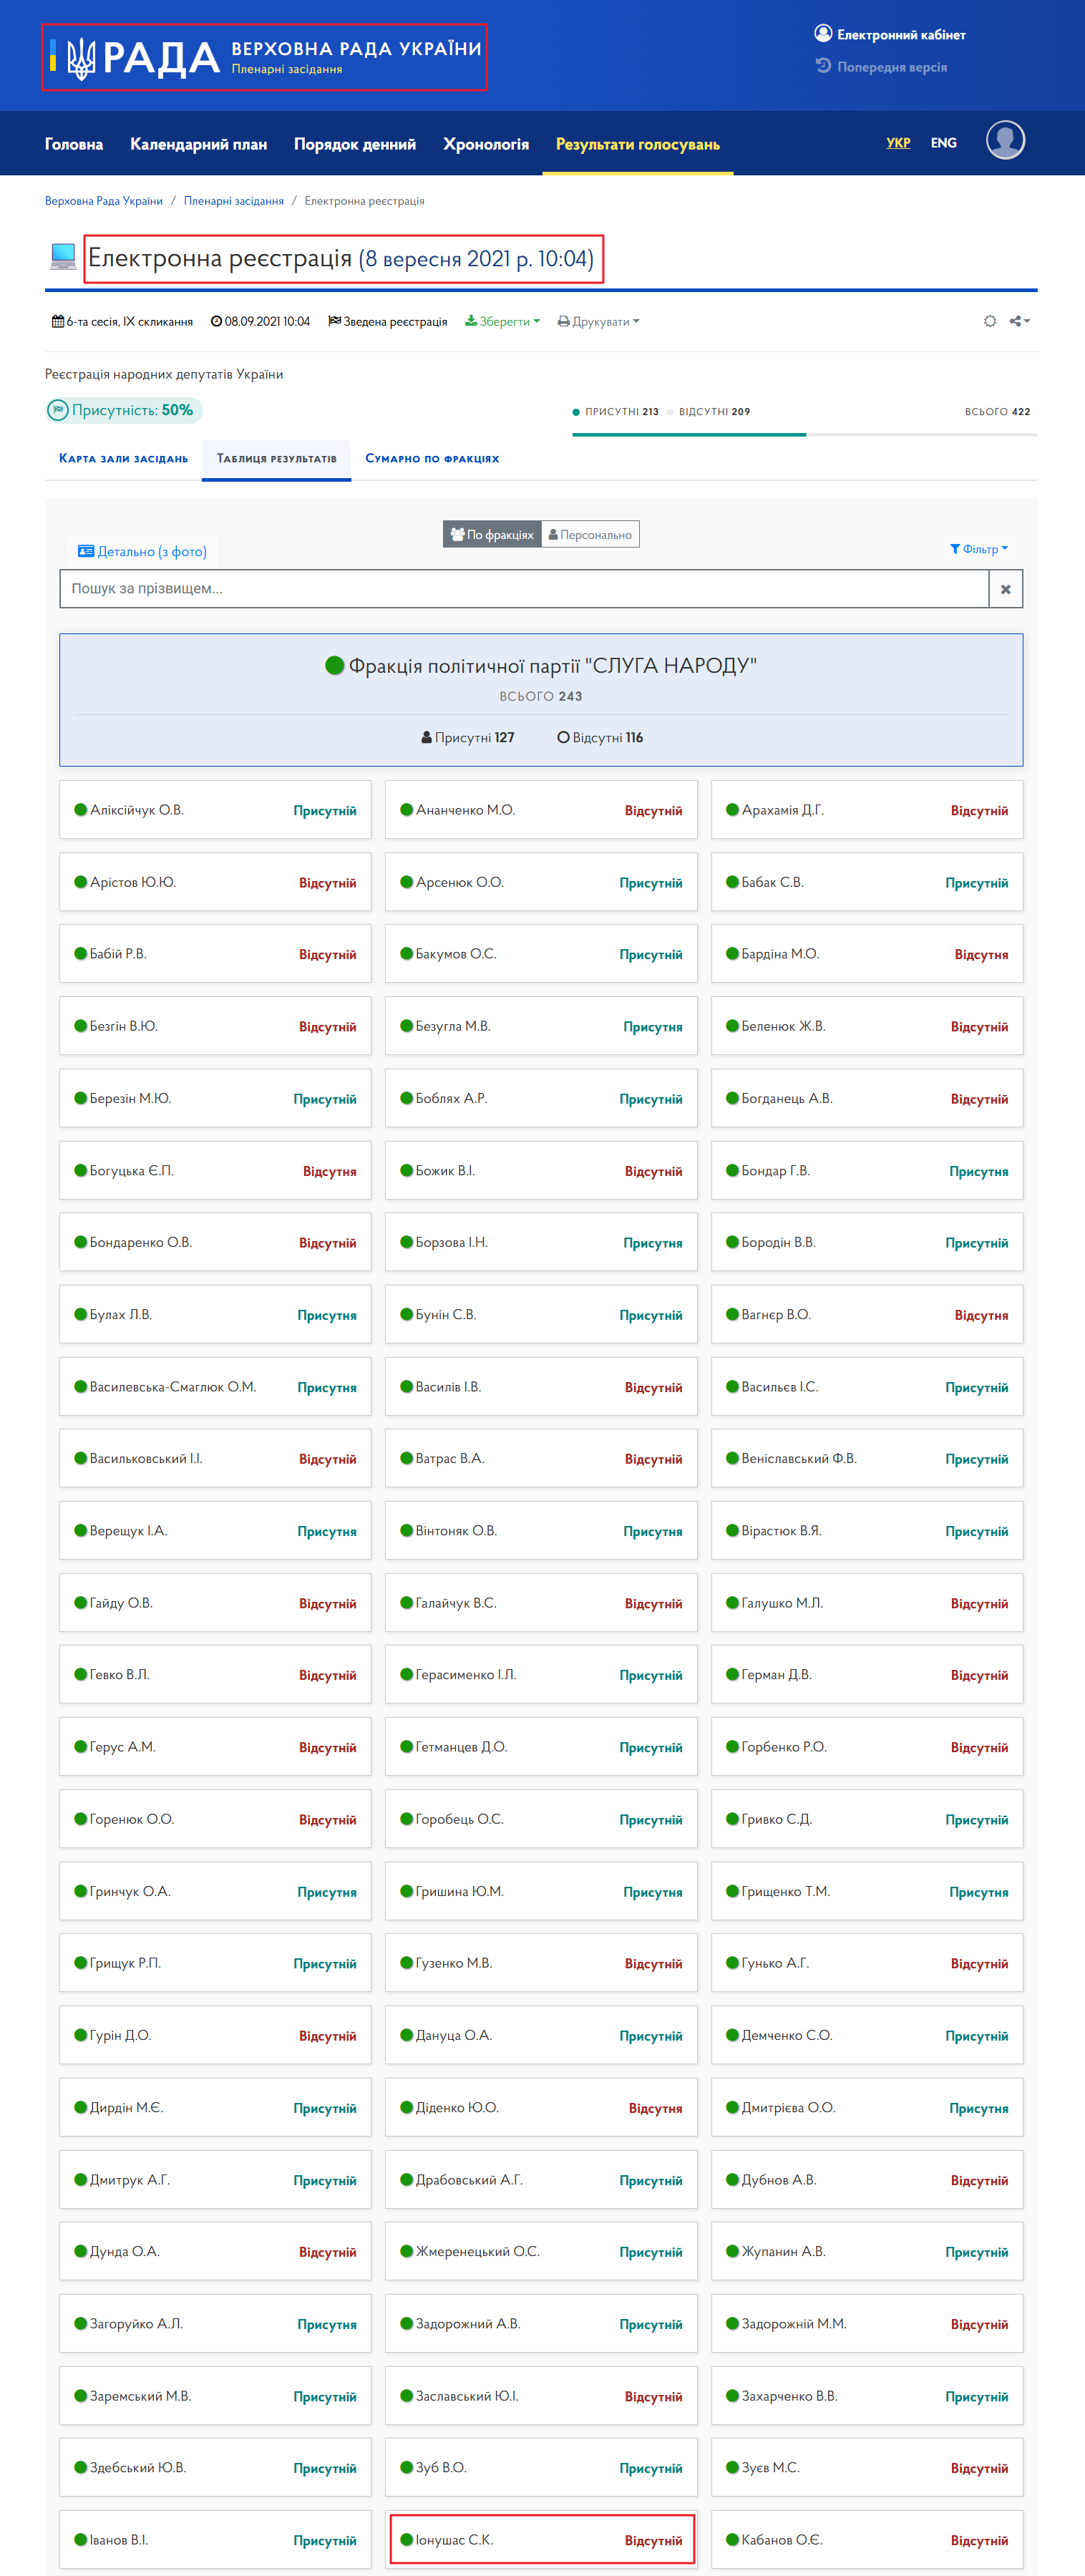Click the Rada trident logo
Image resolution: width=1085 pixels, height=2576 pixels.
81,58
